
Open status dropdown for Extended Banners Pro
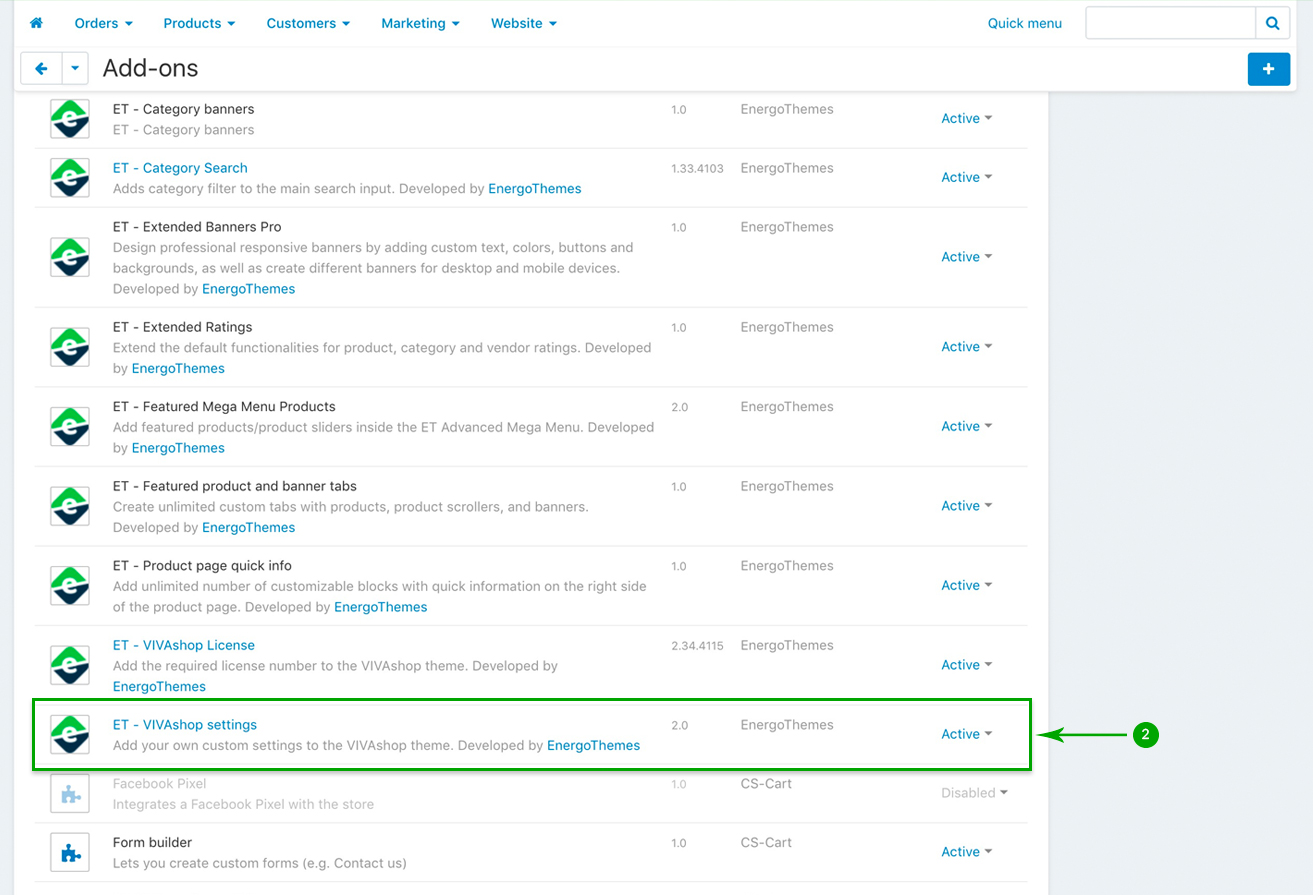click(x=966, y=257)
